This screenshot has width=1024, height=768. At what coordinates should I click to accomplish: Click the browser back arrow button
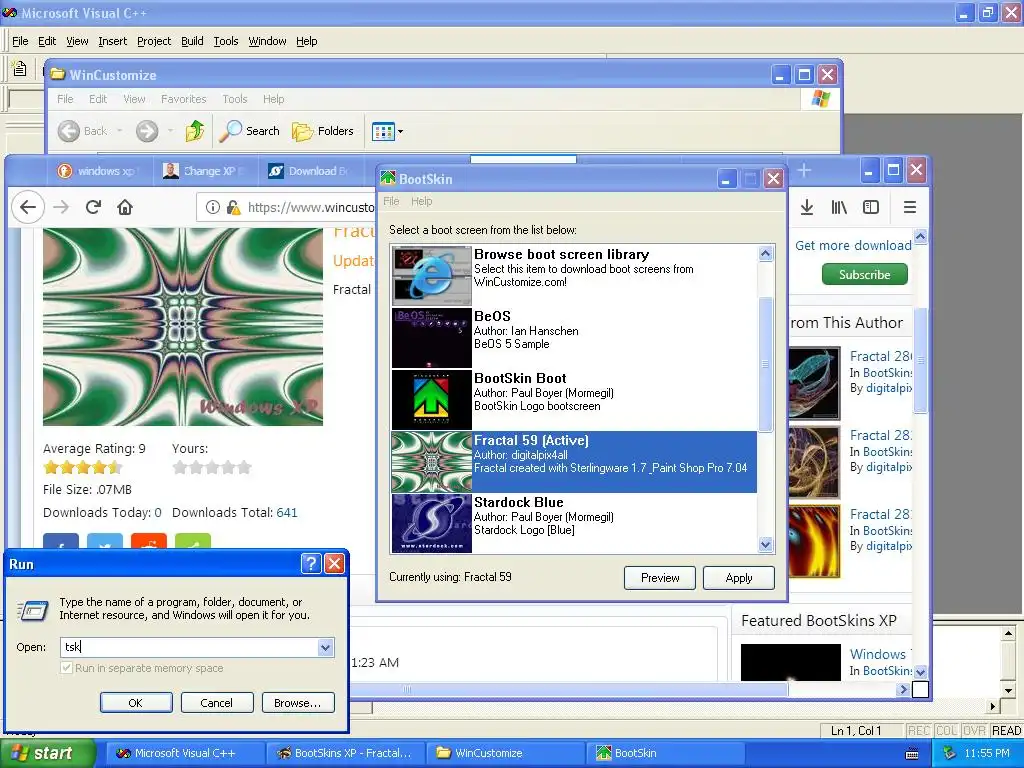tap(28, 207)
